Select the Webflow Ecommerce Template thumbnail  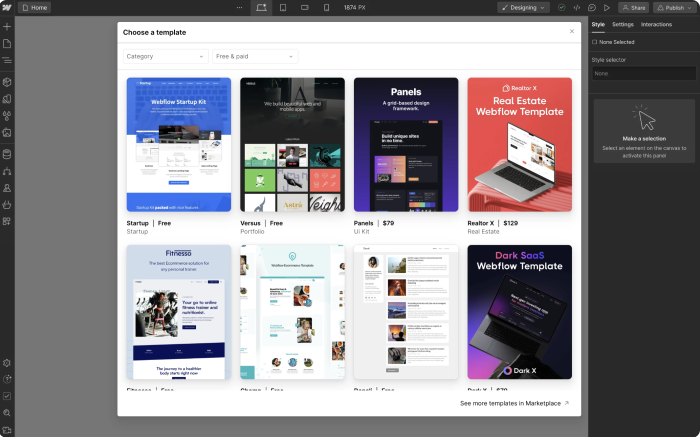point(292,312)
